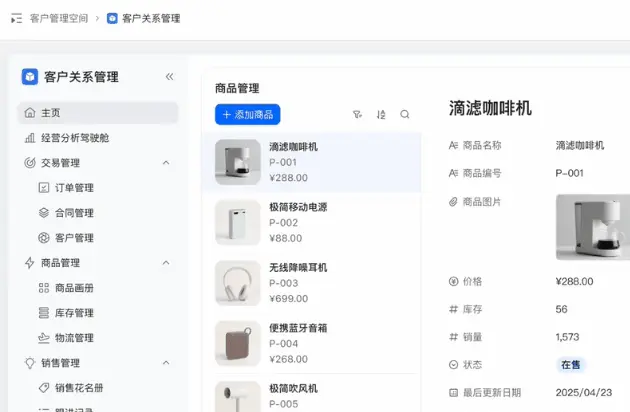Click the lightning icon beside 商品管理
Screen dimensions: 630x412
tap(30, 263)
